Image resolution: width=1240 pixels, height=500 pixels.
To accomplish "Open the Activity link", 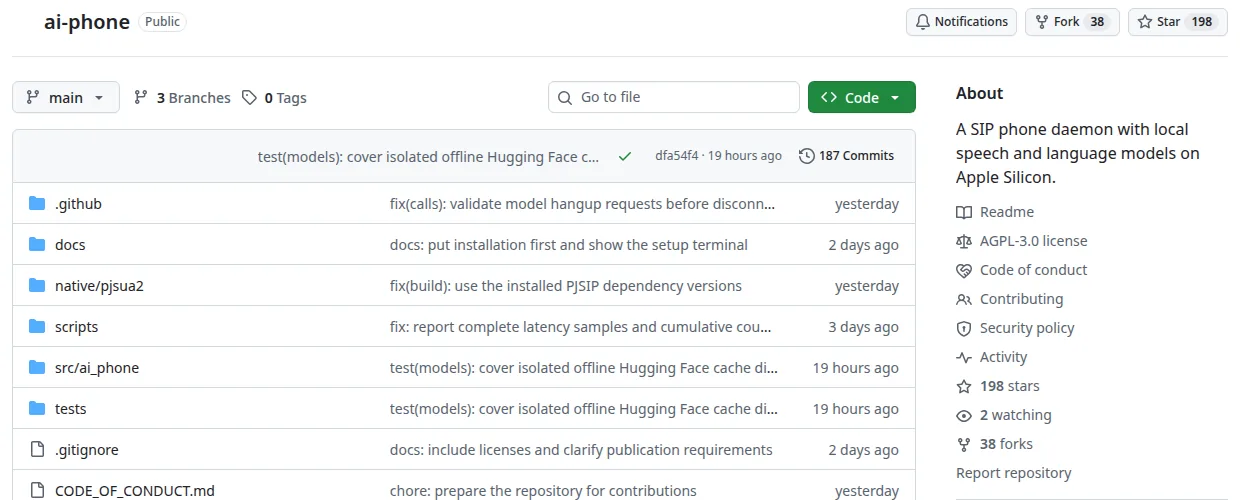I will (1004, 357).
